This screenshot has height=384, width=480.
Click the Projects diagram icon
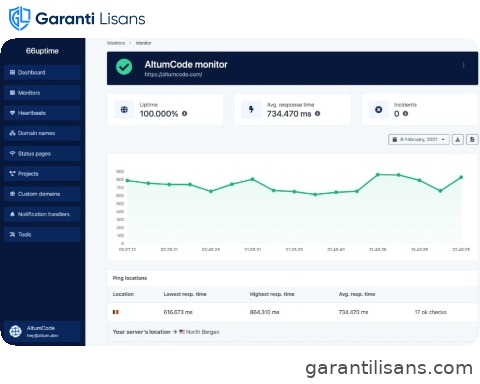(12, 174)
